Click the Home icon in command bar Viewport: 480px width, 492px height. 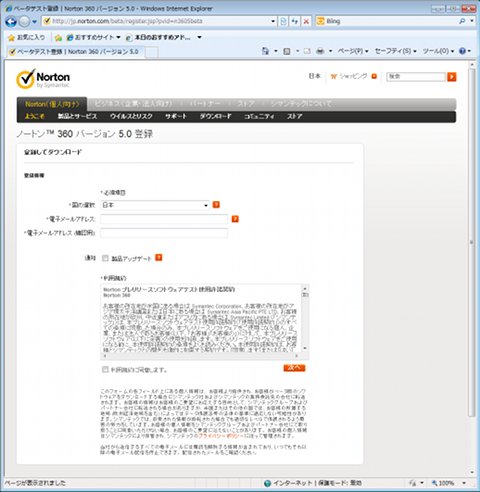pos(265,51)
